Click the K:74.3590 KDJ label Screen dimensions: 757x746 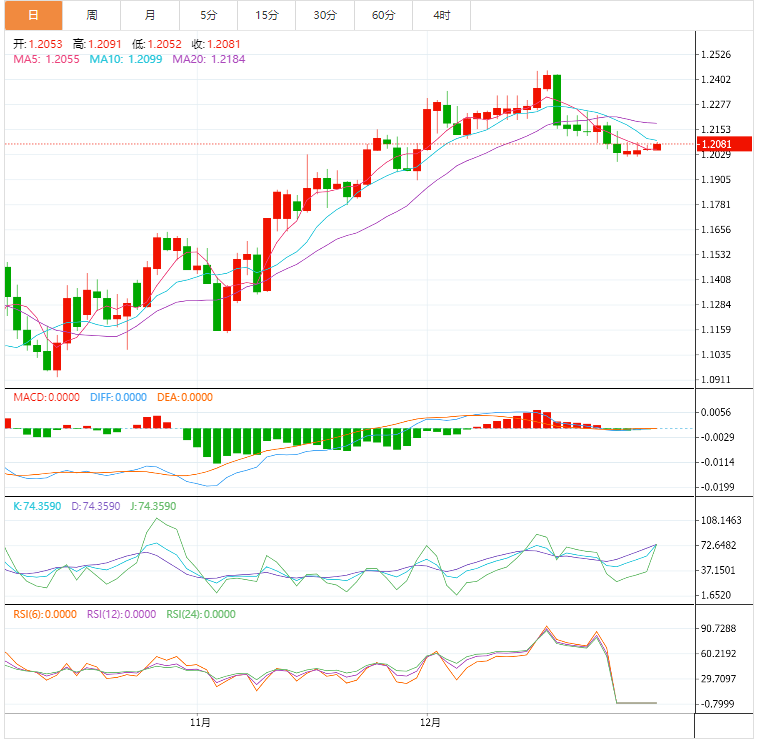click(x=38, y=507)
